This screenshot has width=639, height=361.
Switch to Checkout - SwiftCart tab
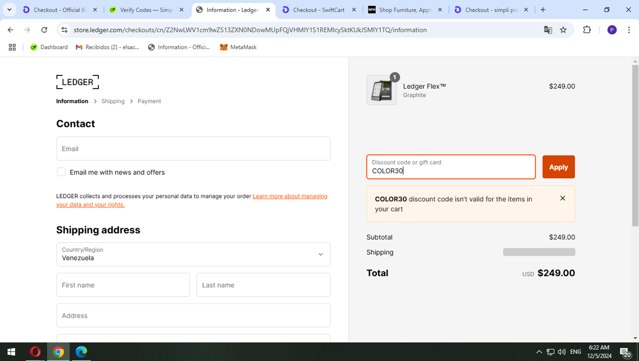tap(319, 10)
